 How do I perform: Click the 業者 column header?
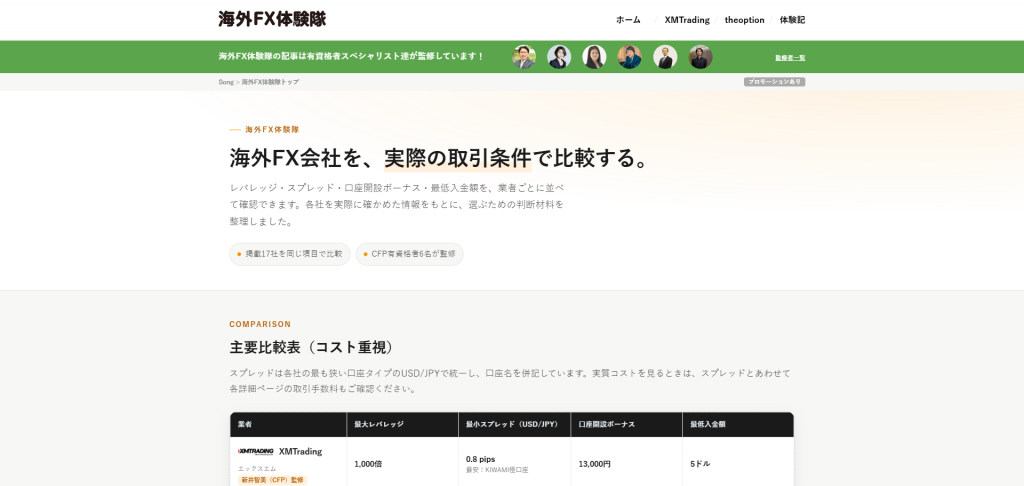pos(289,424)
